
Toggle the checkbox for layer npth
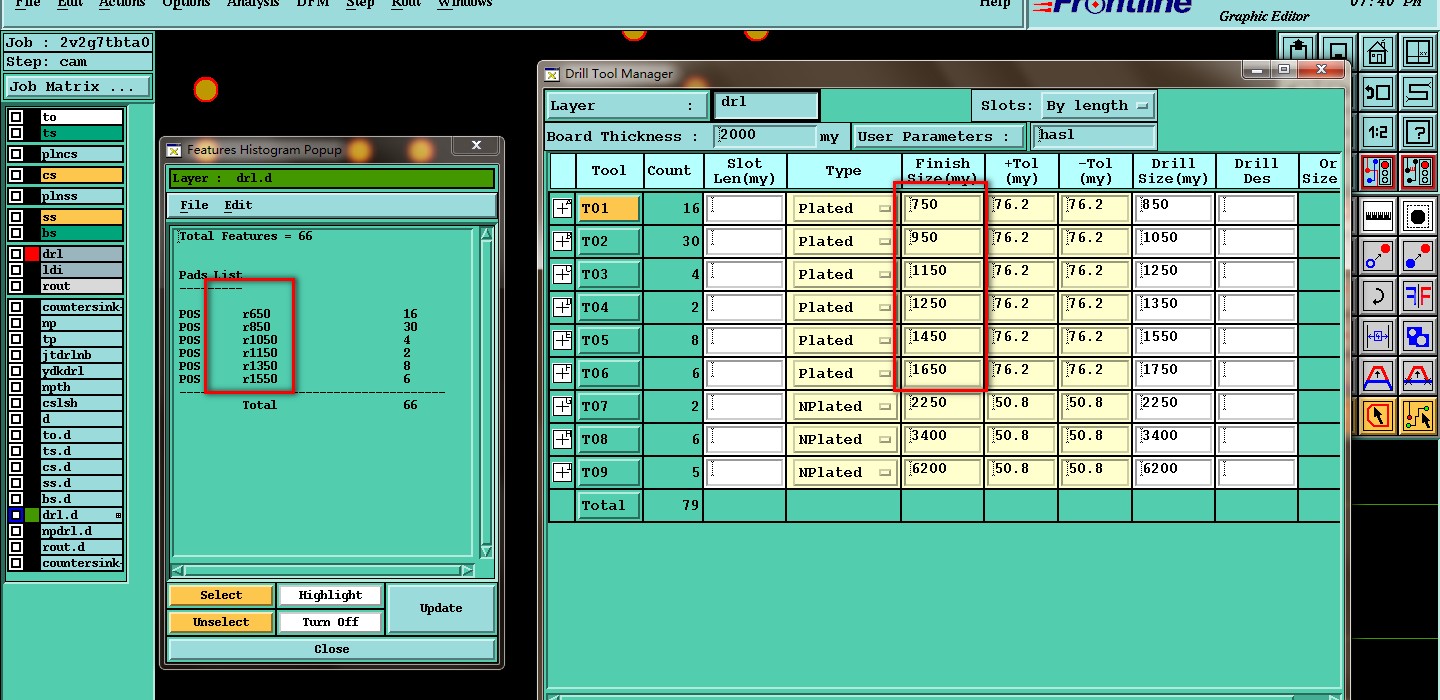tap(16, 387)
